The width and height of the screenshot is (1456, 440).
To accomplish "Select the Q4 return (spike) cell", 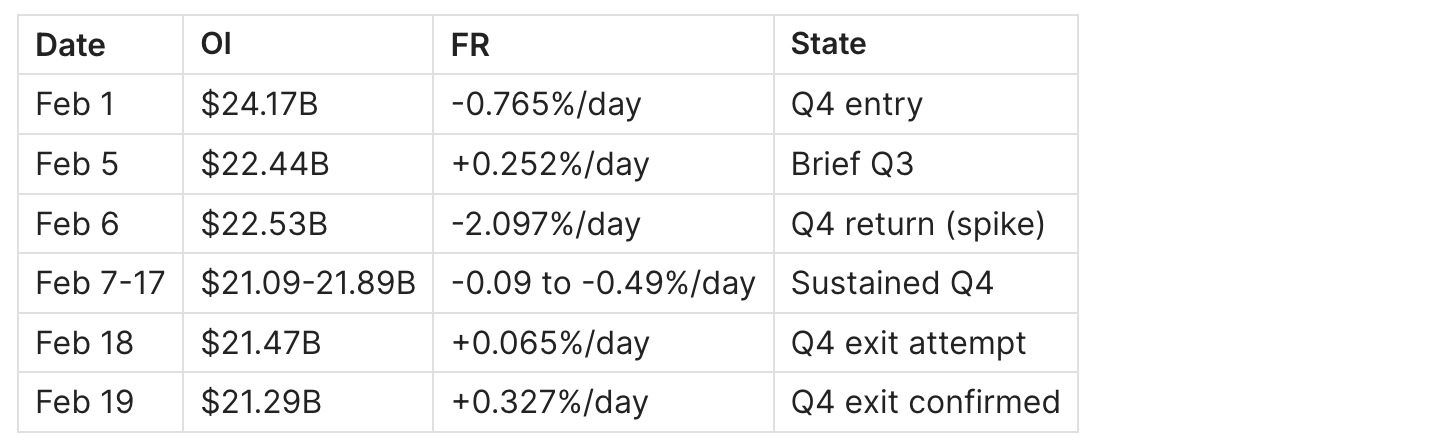I will click(x=918, y=224).
